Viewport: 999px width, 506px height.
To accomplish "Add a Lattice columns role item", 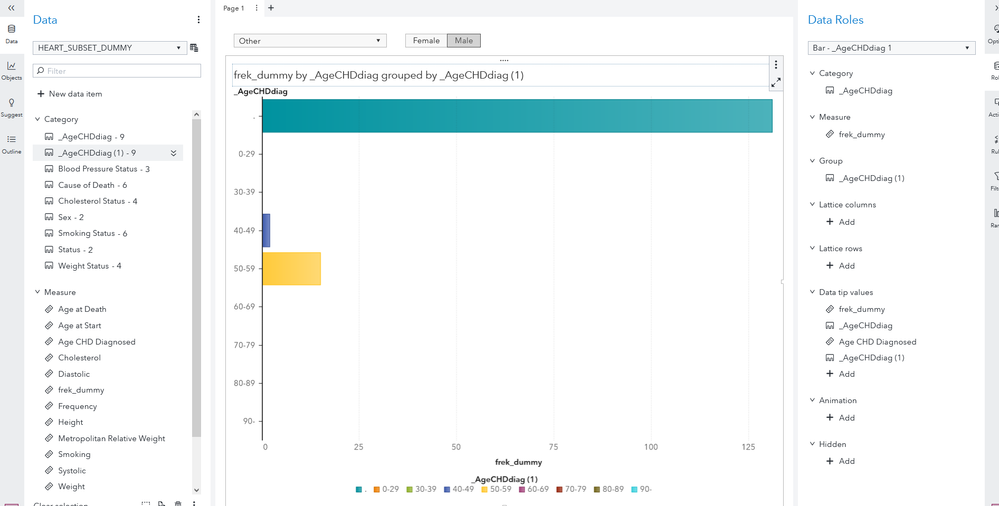I will 840,222.
